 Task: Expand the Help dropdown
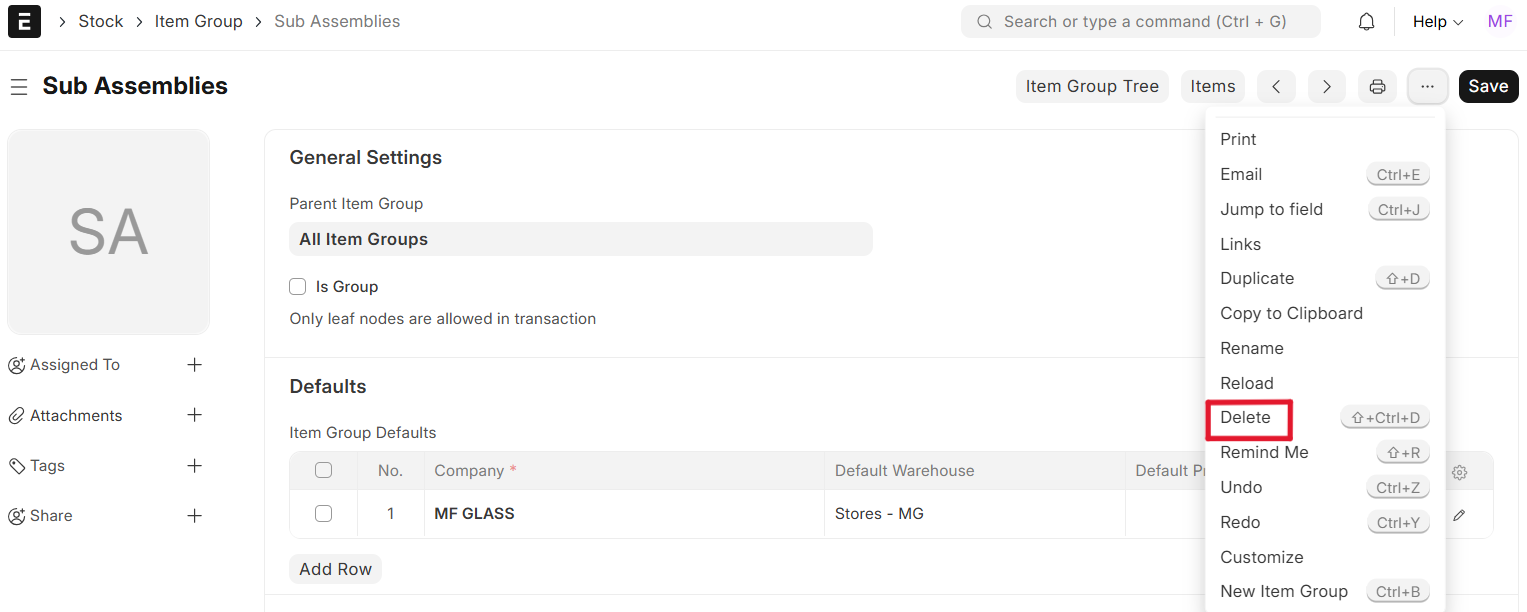click(1437, 21)
